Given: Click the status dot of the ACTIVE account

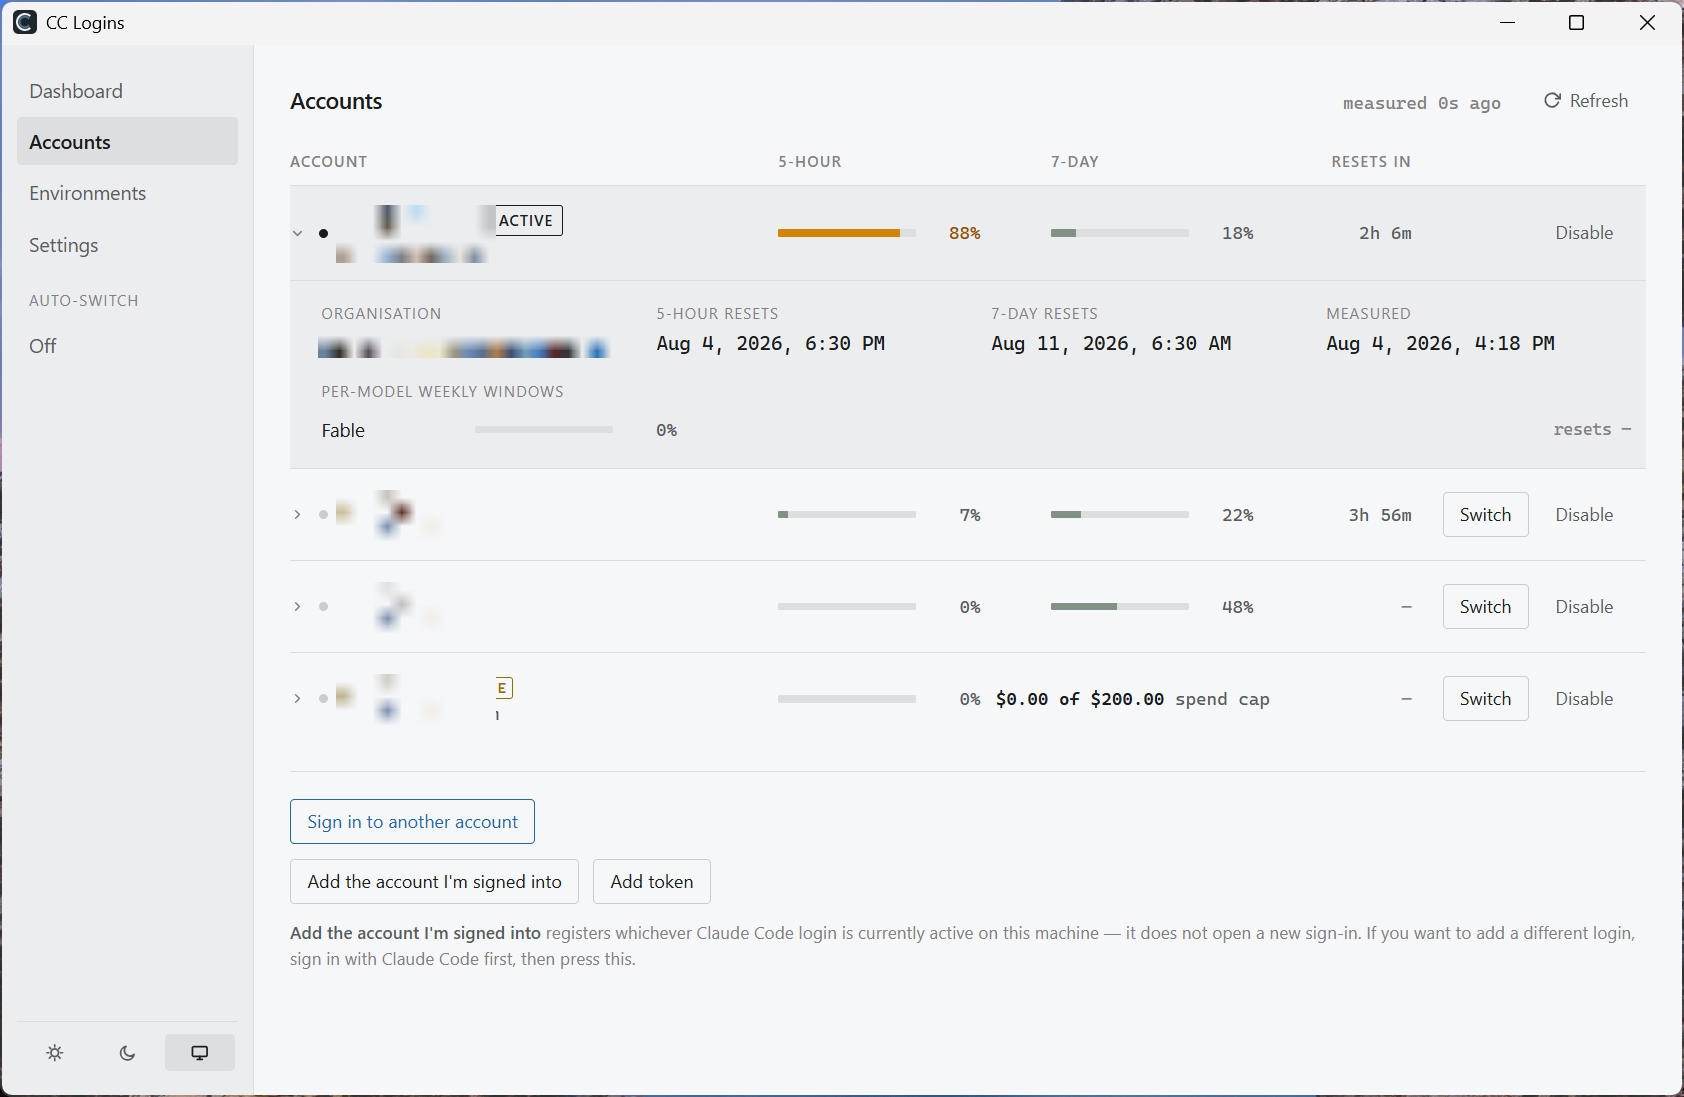Looking at the screenshot, I should click(323, 233).
